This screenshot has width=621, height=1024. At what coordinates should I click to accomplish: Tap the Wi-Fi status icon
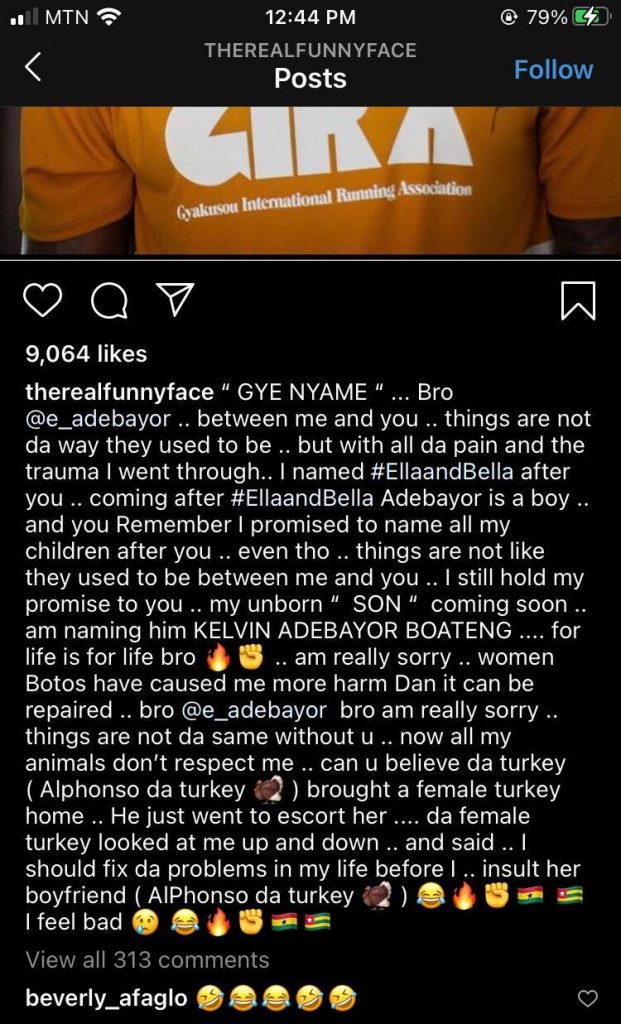108,17
